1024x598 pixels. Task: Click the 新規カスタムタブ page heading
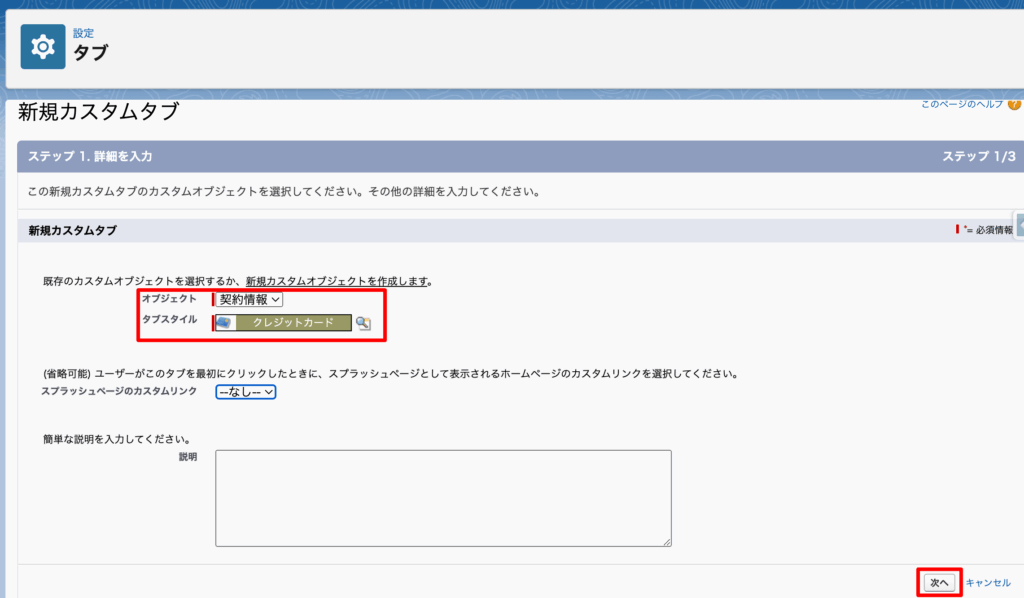(98, 112)
